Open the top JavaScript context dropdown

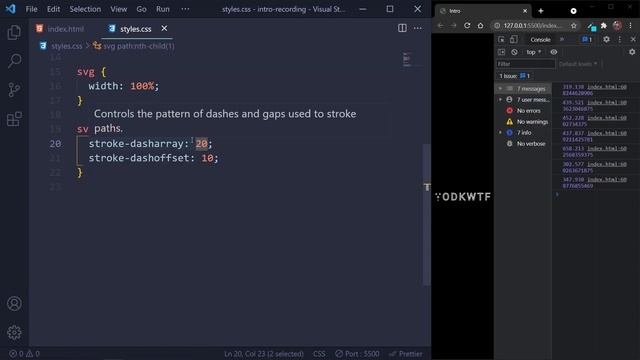point(533,52)
